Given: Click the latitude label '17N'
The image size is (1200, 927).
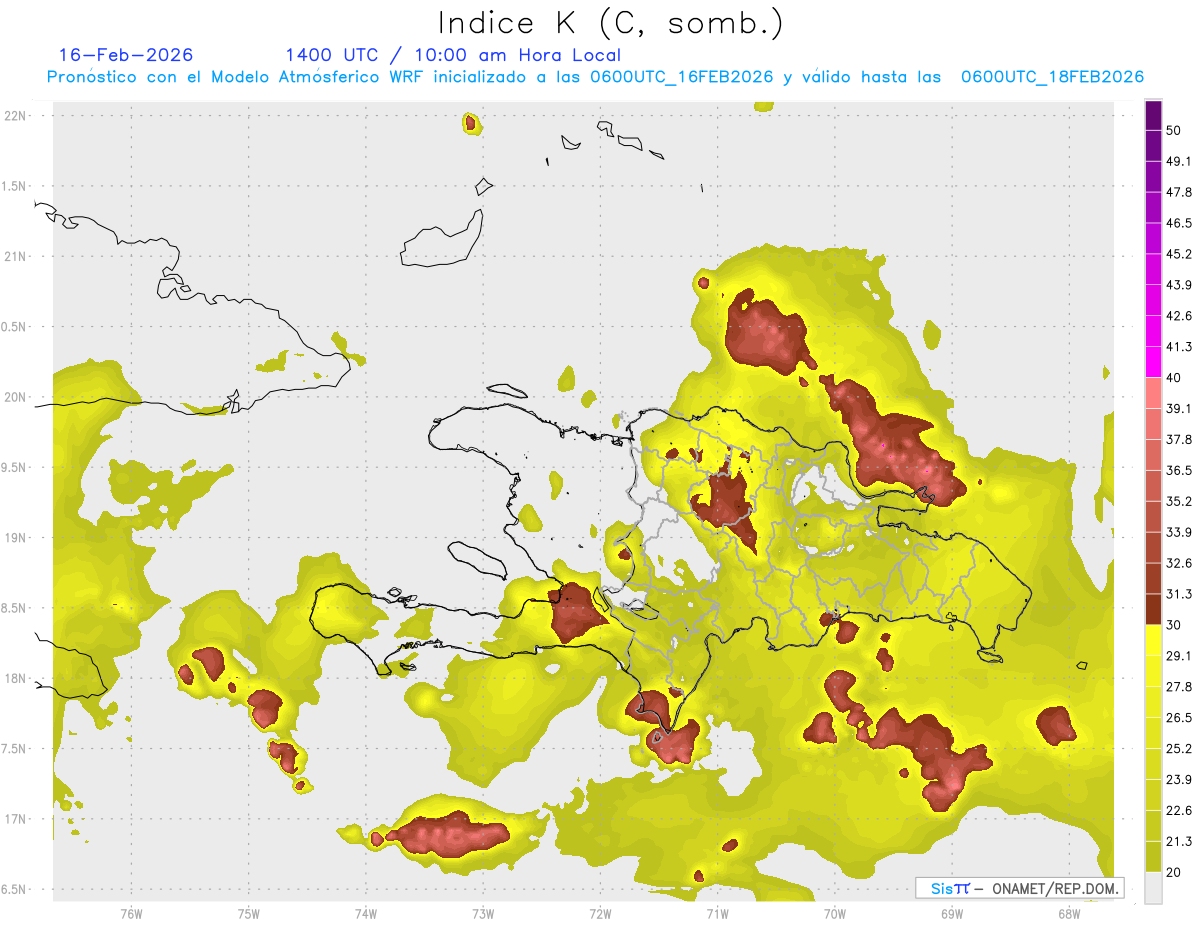Looking at the screenshot, I should tap(16, 819).
